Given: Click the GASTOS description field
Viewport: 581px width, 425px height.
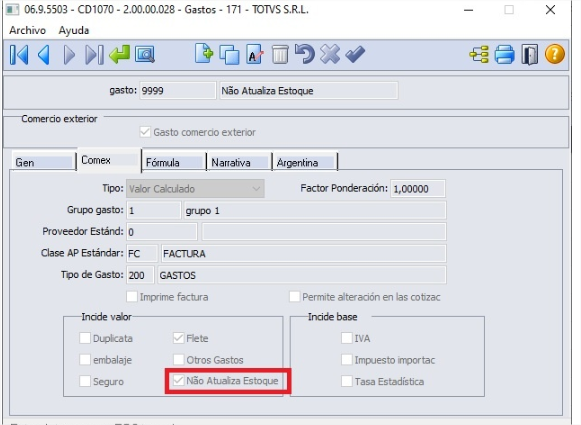Looking at the screenshot, I should pyautogui.click(x=302, y=275).
